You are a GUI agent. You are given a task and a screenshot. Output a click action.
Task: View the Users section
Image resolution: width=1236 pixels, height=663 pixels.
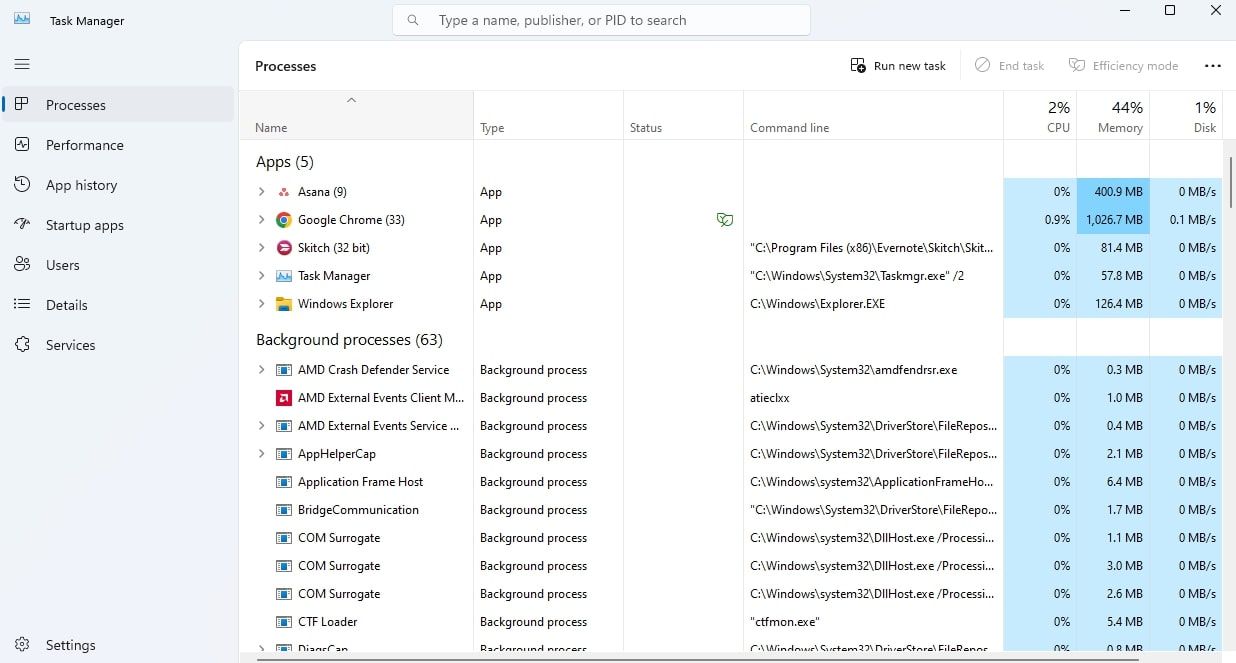point(62,265)
